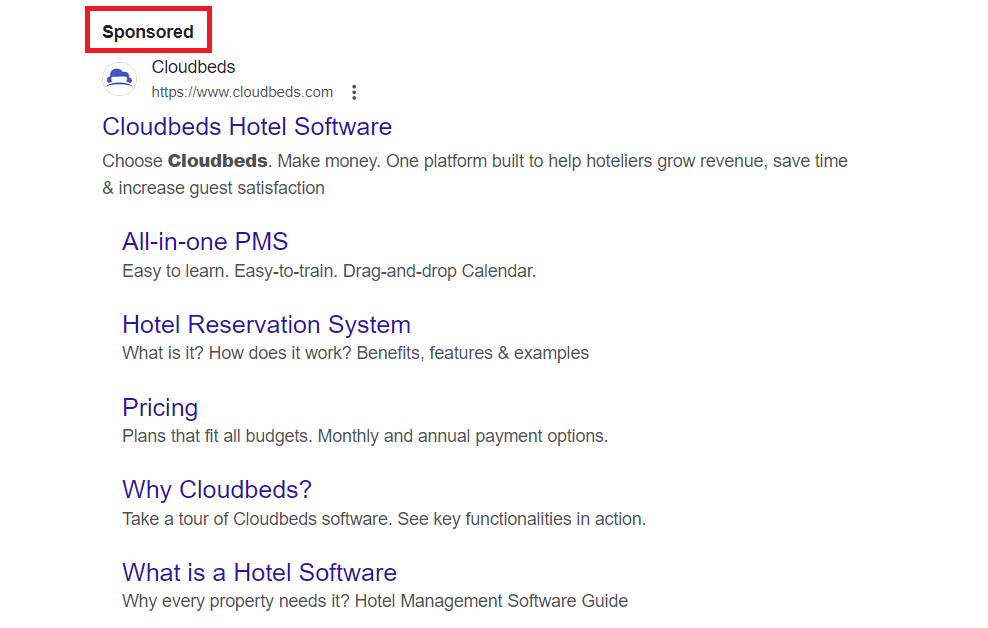988x628 pixels.
Task: Open the All-in-one PMS sitelink
Action: point(205,241)
